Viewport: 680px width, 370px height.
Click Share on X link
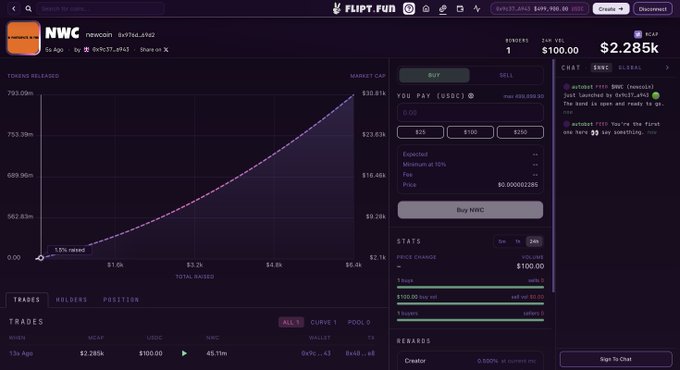pos(154,49)
